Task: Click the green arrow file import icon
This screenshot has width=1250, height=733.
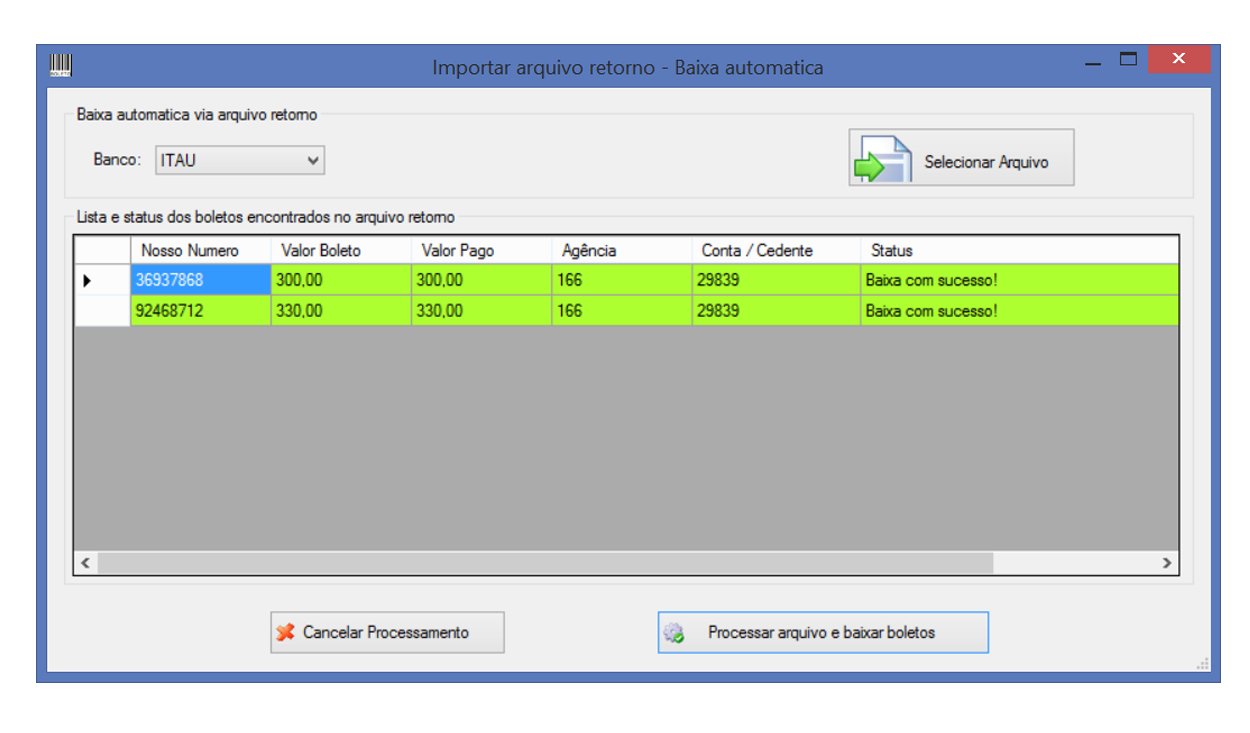Action: [881, 158]
